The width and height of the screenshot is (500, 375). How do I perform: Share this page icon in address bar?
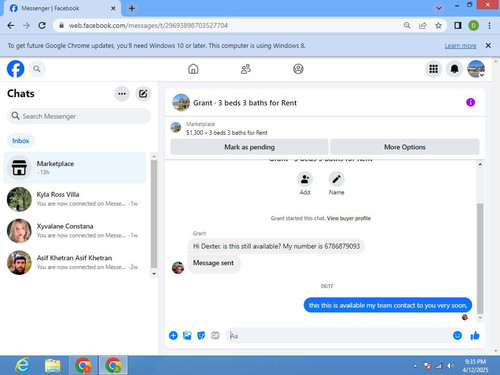[x=423, y=26]
